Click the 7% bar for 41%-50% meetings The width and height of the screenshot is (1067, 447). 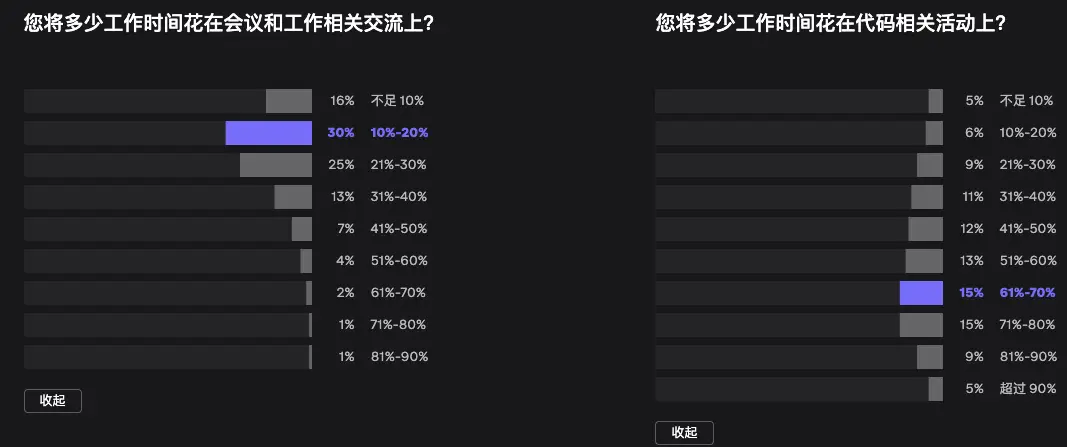pyautogui.click(x=302, y=229)
